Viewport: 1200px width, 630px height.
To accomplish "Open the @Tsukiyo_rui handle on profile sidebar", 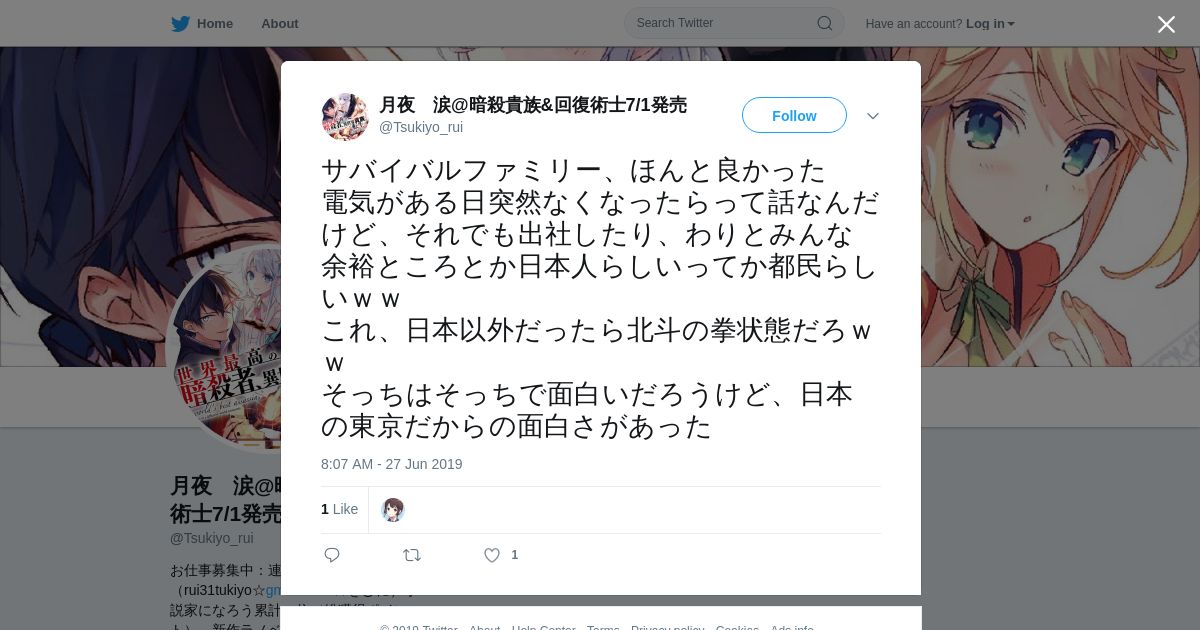I will click(x=212, y=538).
